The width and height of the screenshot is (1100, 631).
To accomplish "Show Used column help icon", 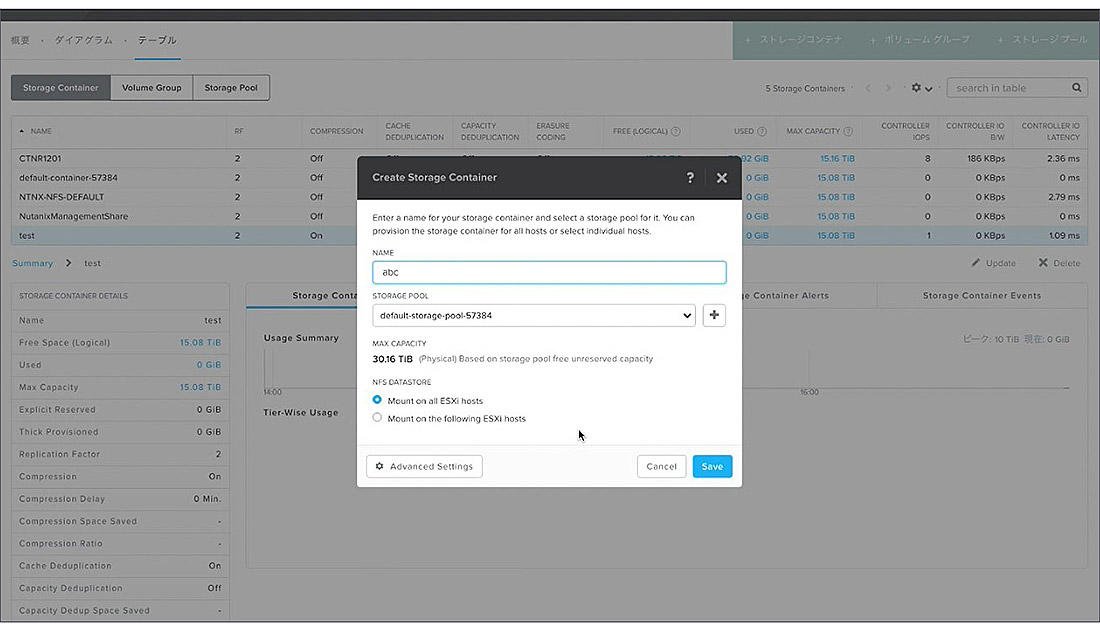I will 761,131.
